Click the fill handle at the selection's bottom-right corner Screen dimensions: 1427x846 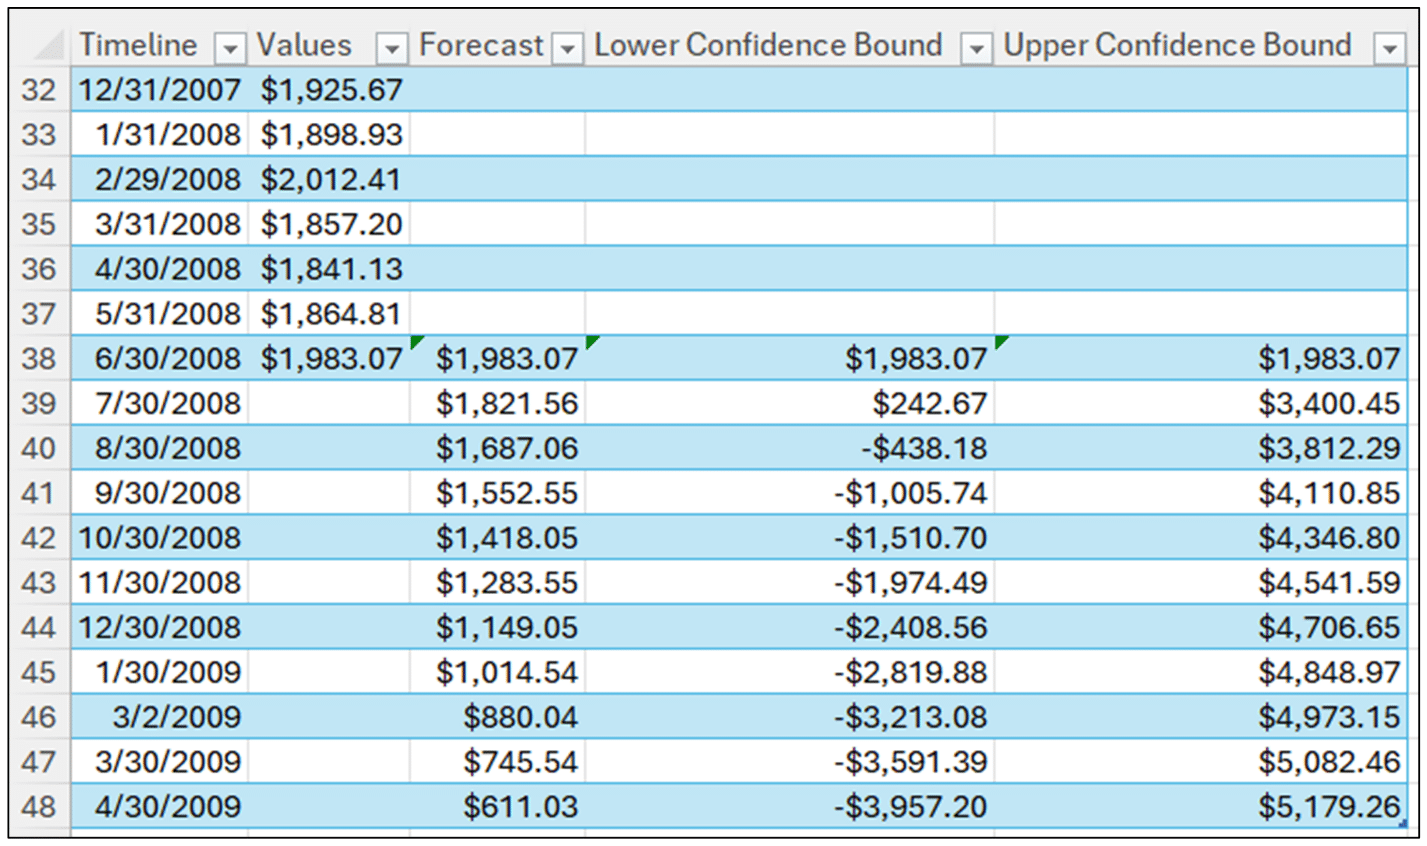click(1402, 822)
